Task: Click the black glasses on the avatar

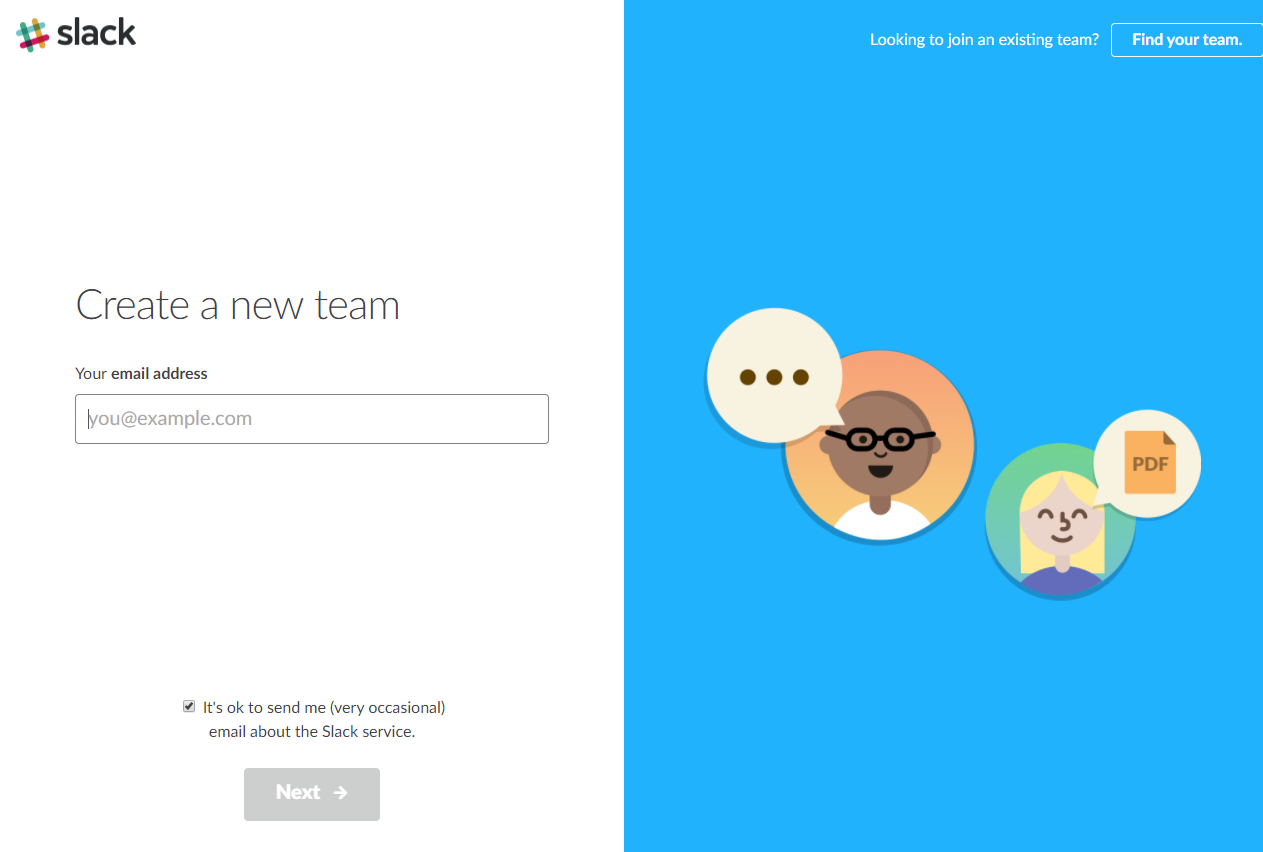Action: tap(879, 438)
